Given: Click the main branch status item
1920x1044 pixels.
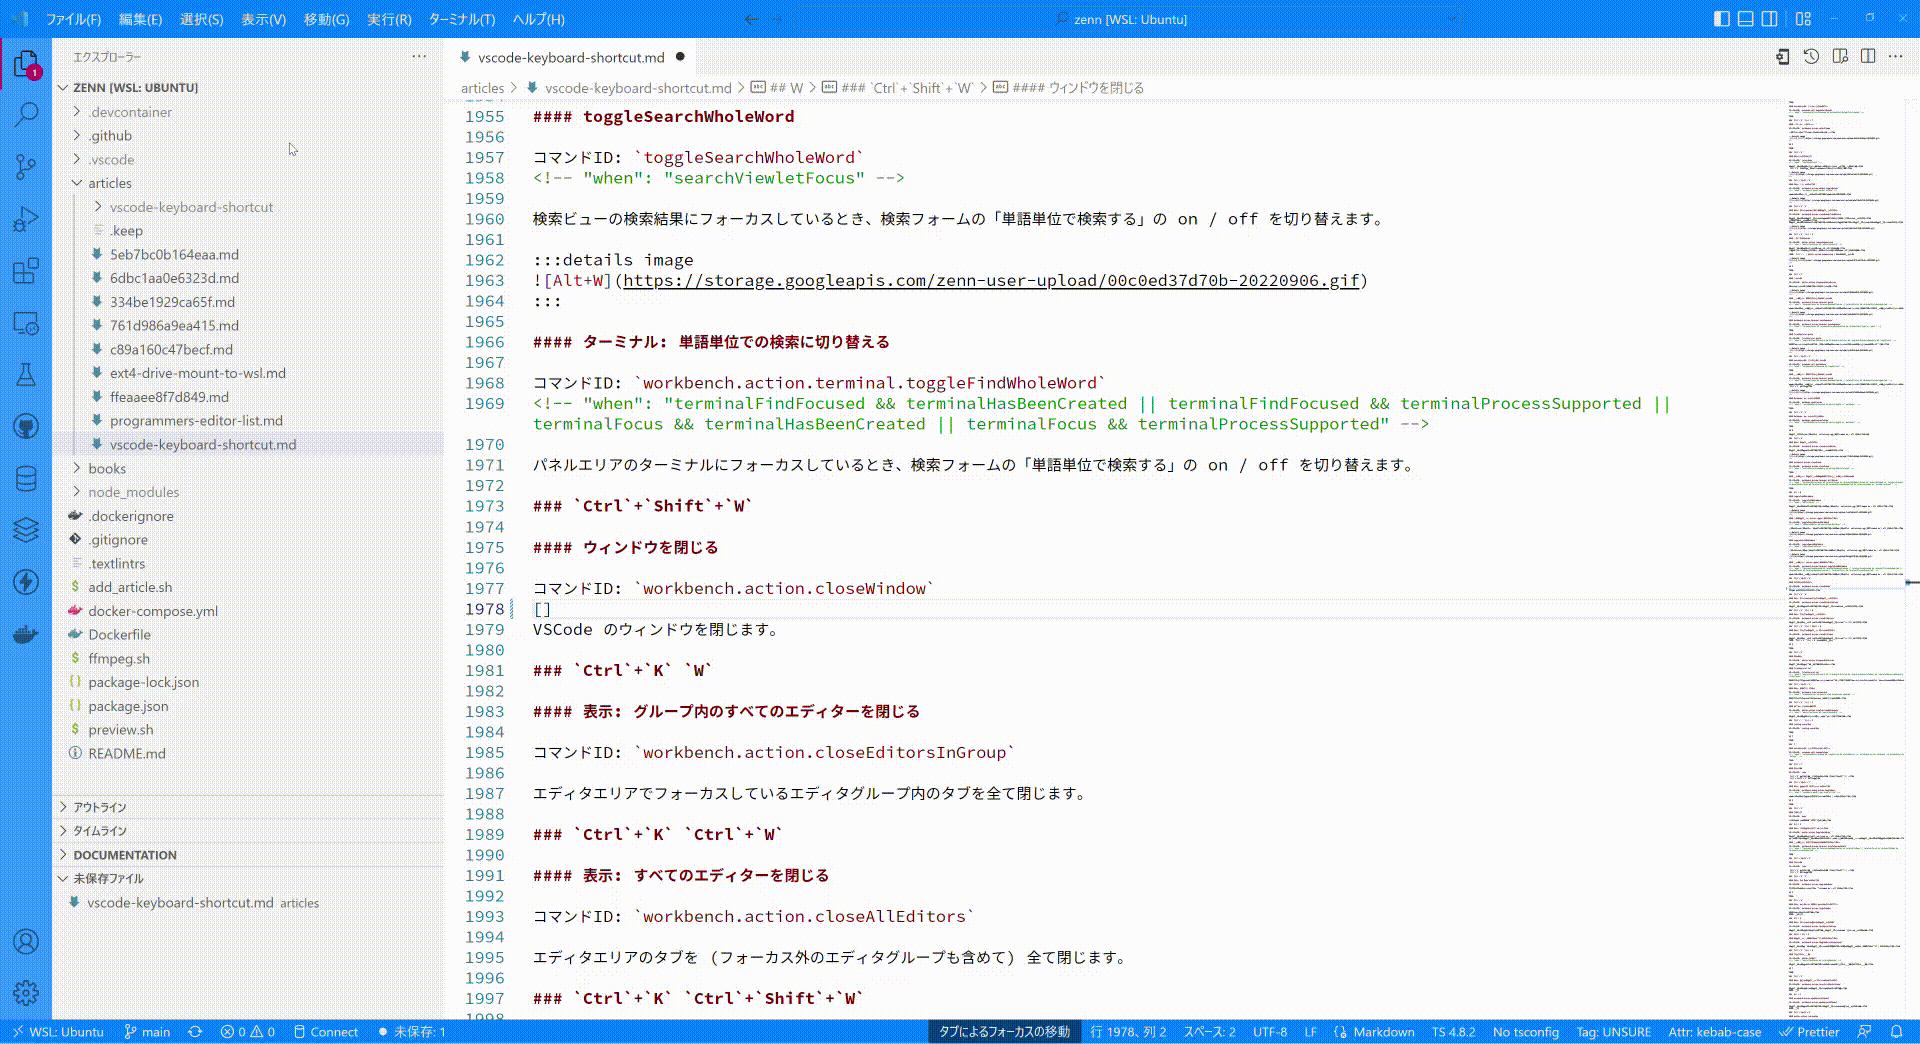Looking at the screenshot, I should (147, 1032).
